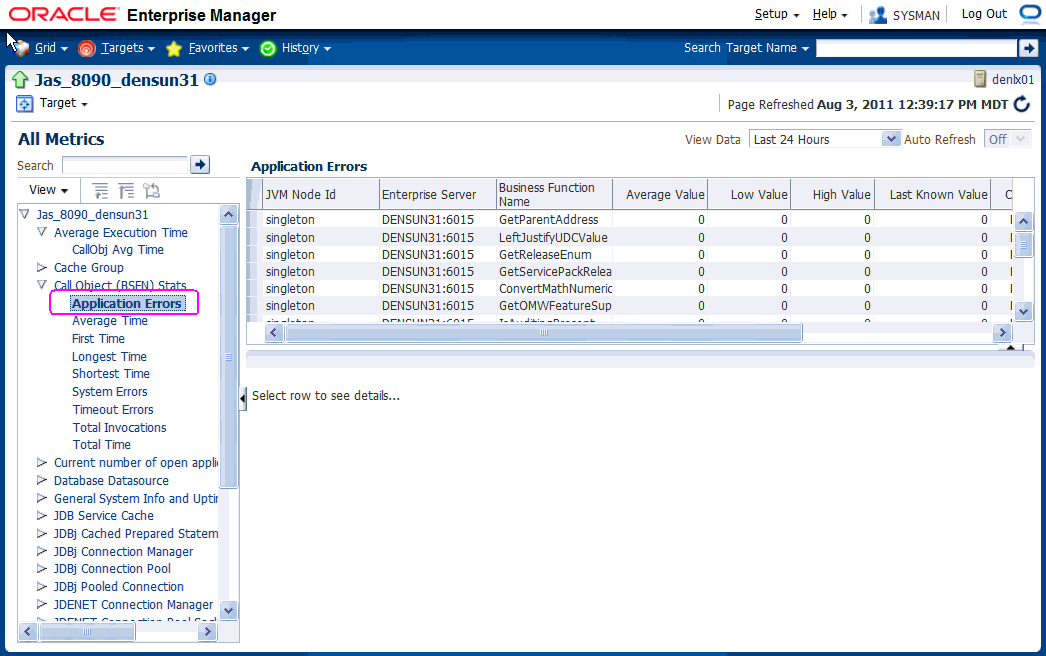Viewport: 1046px width, 656px height.
Task: Click the denlx01 host icon
Action: (x=980, y=79)
